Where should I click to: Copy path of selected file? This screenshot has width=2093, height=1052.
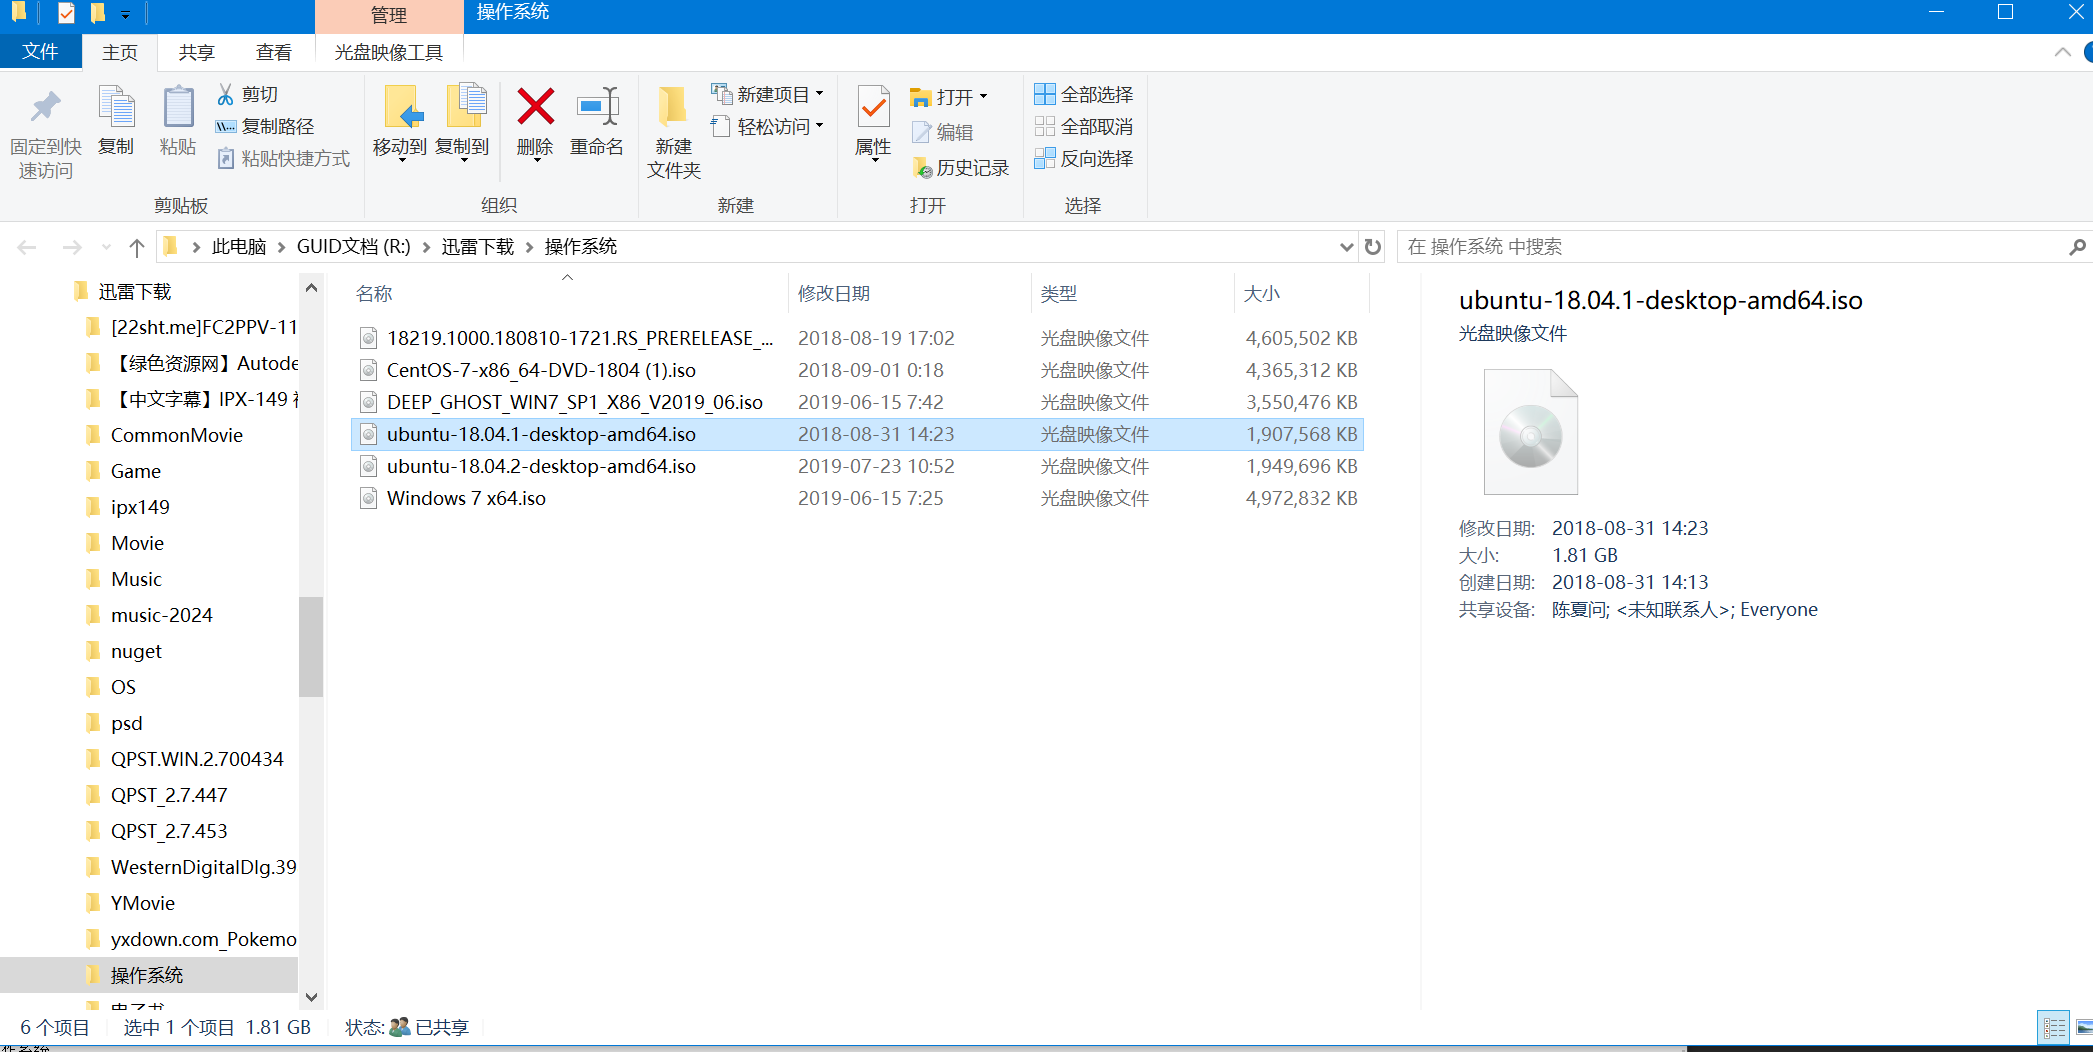[x=265, y=126]
